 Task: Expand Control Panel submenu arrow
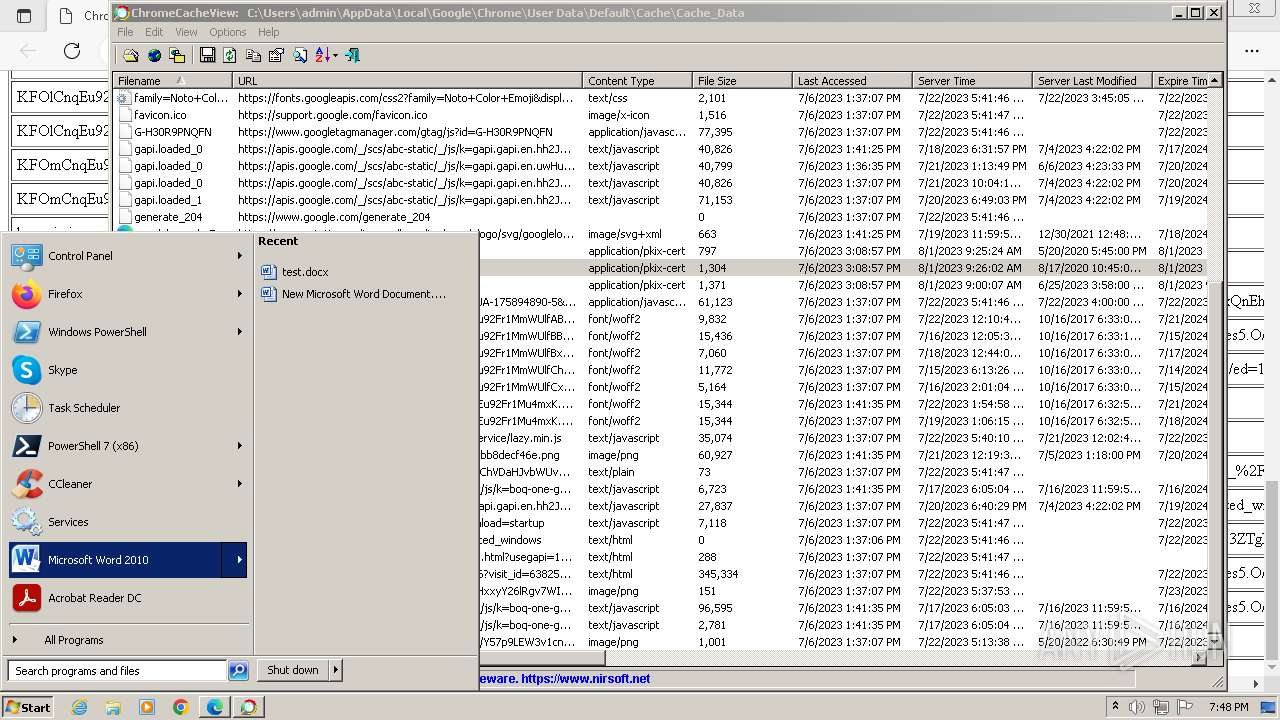pyautogui.click(x=239, y=256)
